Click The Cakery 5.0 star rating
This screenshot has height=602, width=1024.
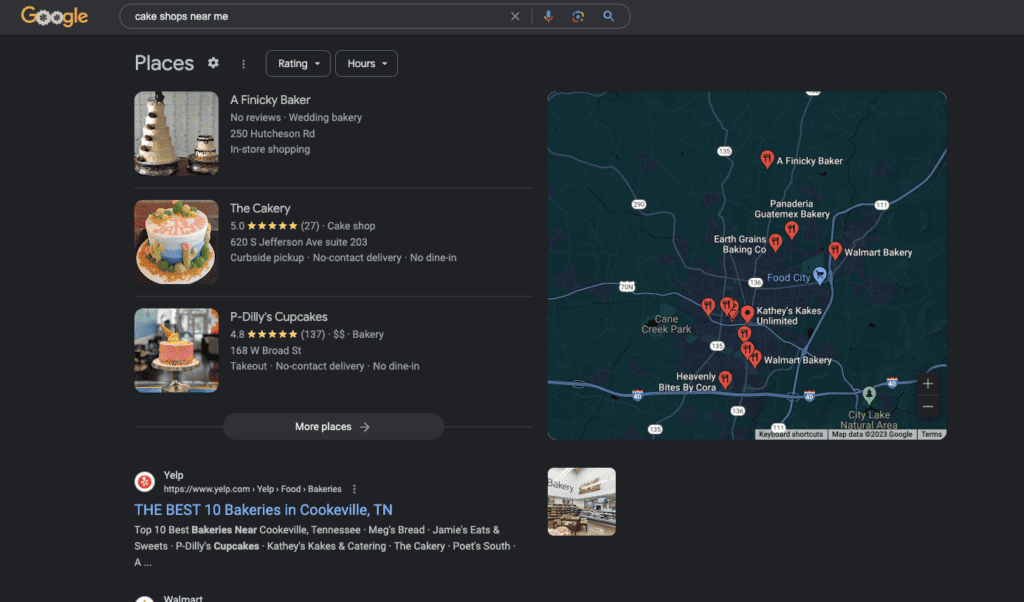274,226
